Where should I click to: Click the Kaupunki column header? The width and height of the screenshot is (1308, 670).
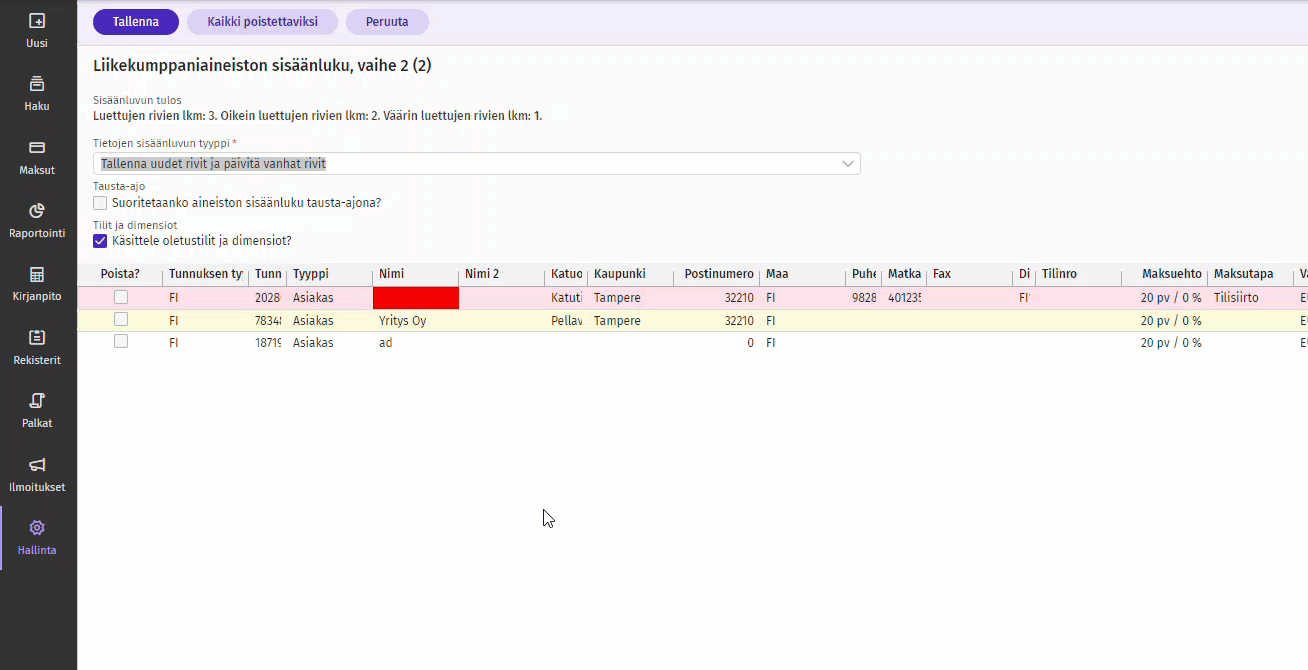coord(620,274)
